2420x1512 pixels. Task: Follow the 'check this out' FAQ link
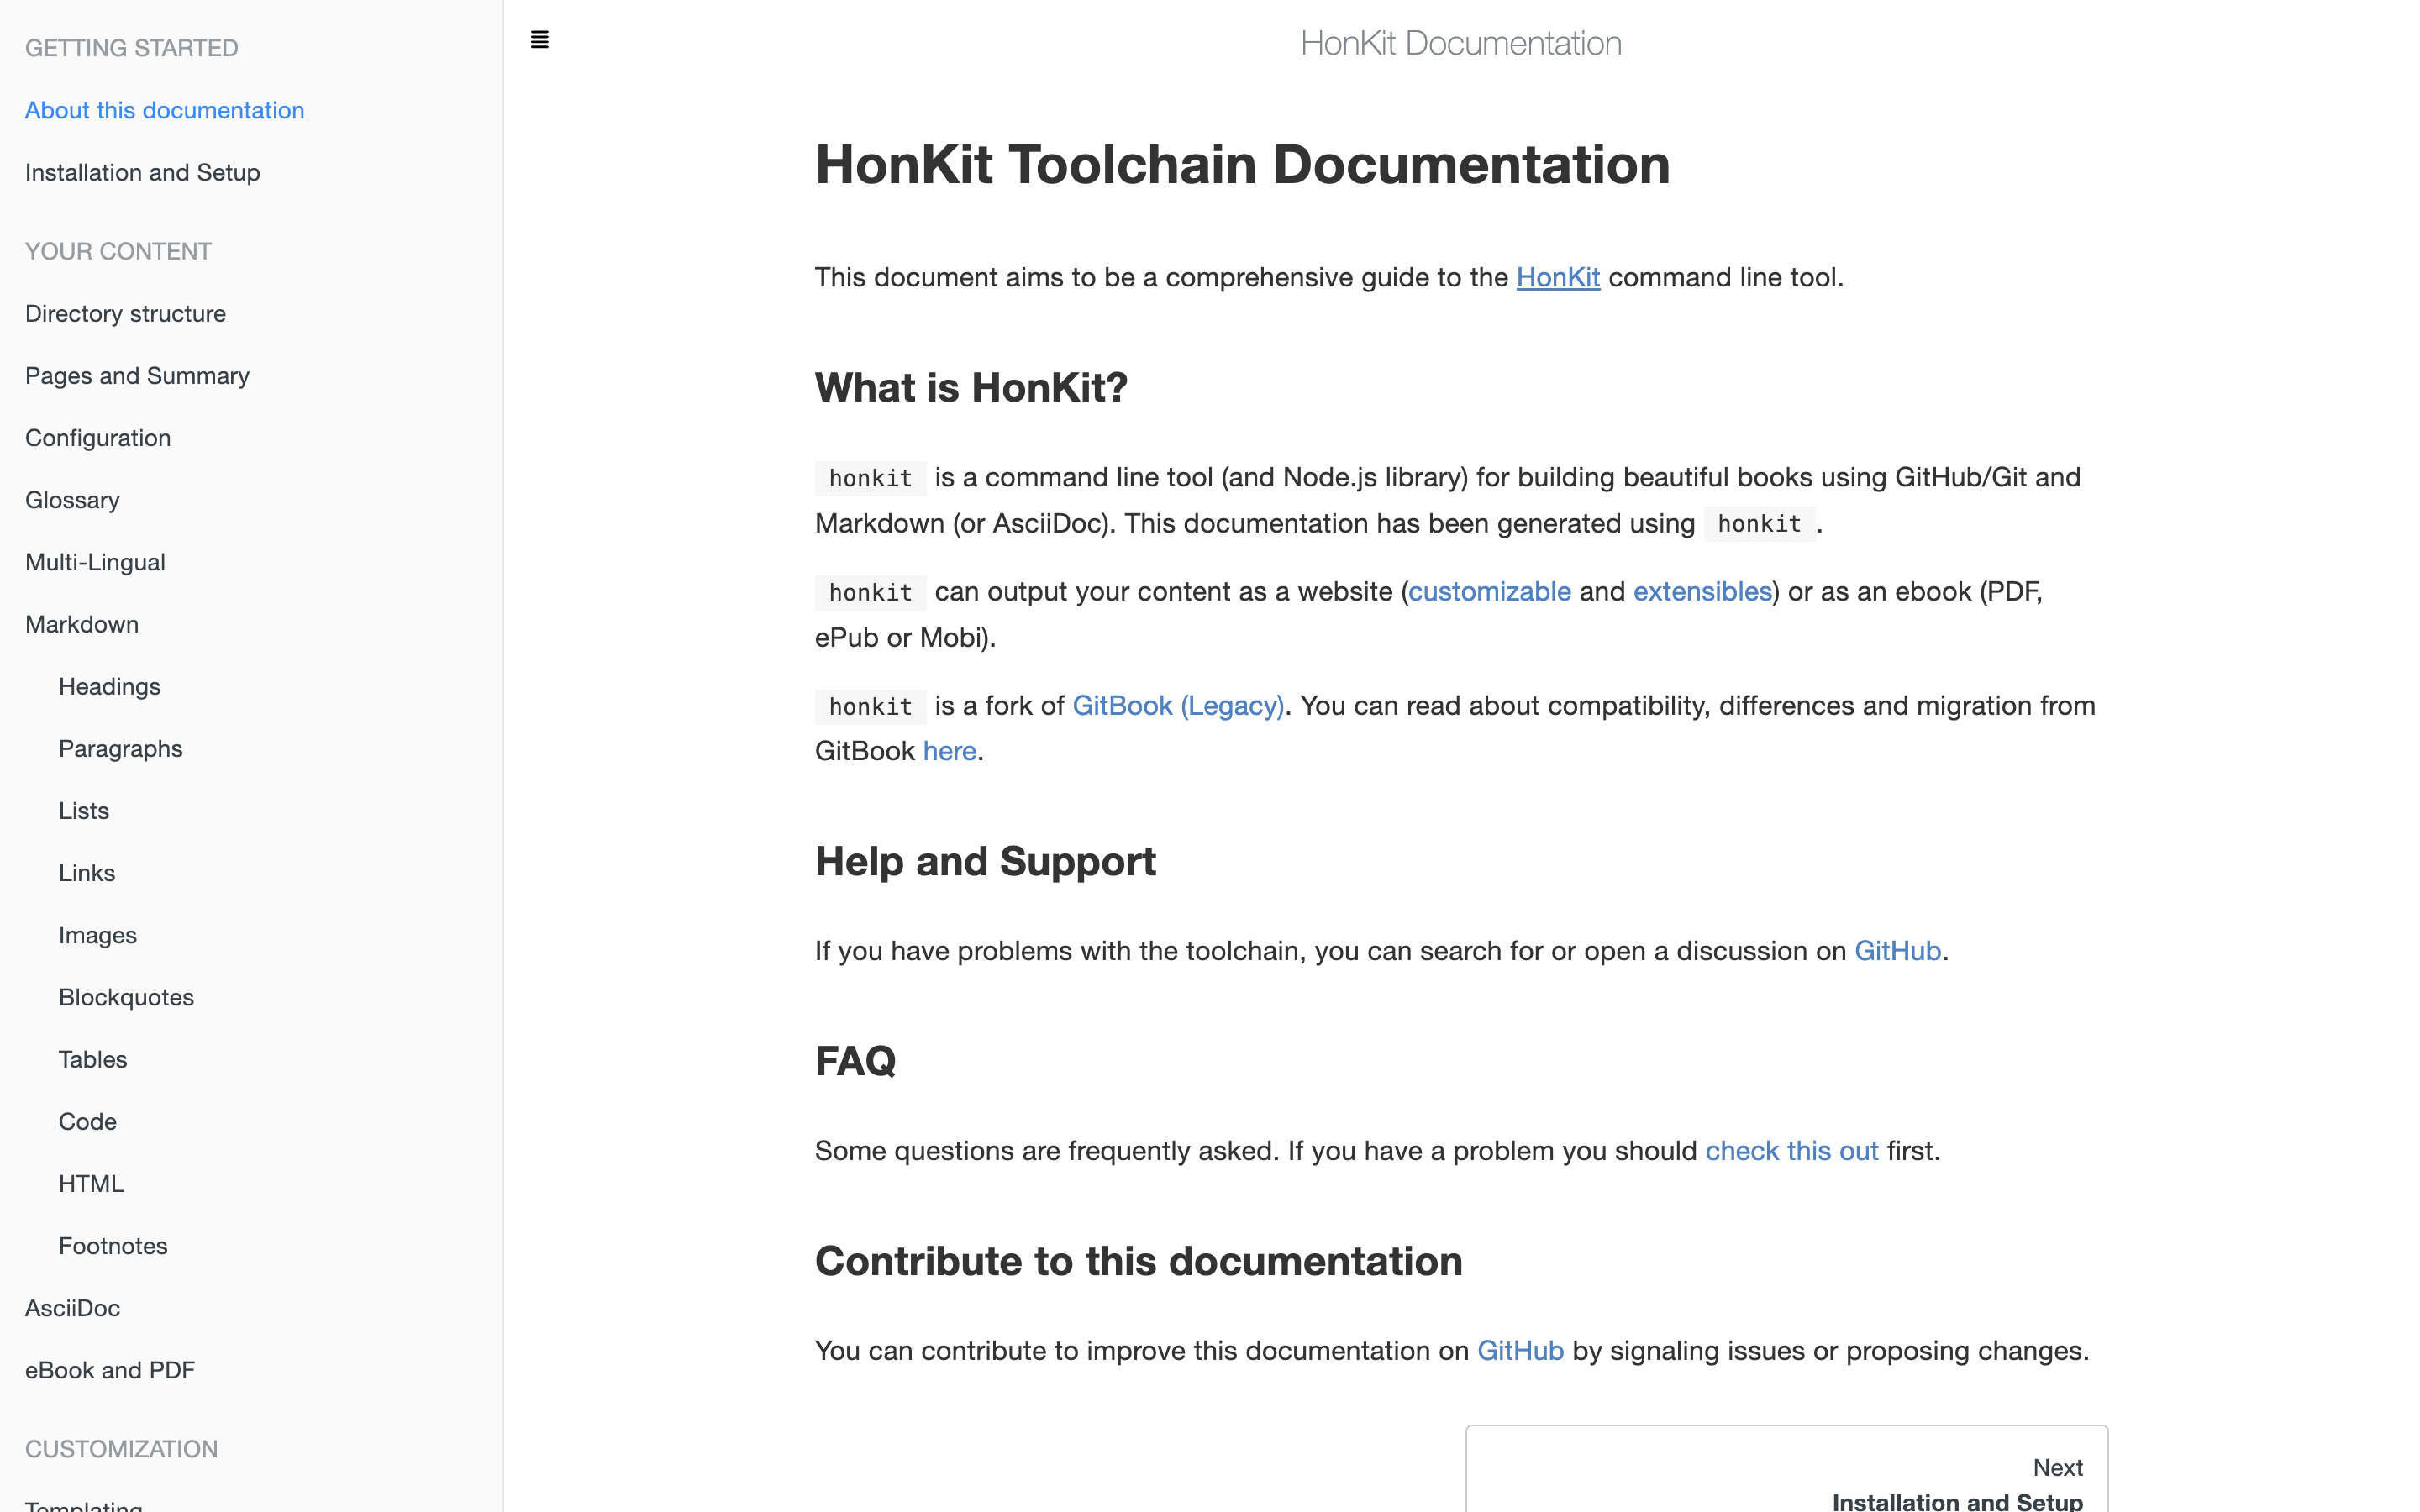pyautogui.click(x=1791, y=1150)
